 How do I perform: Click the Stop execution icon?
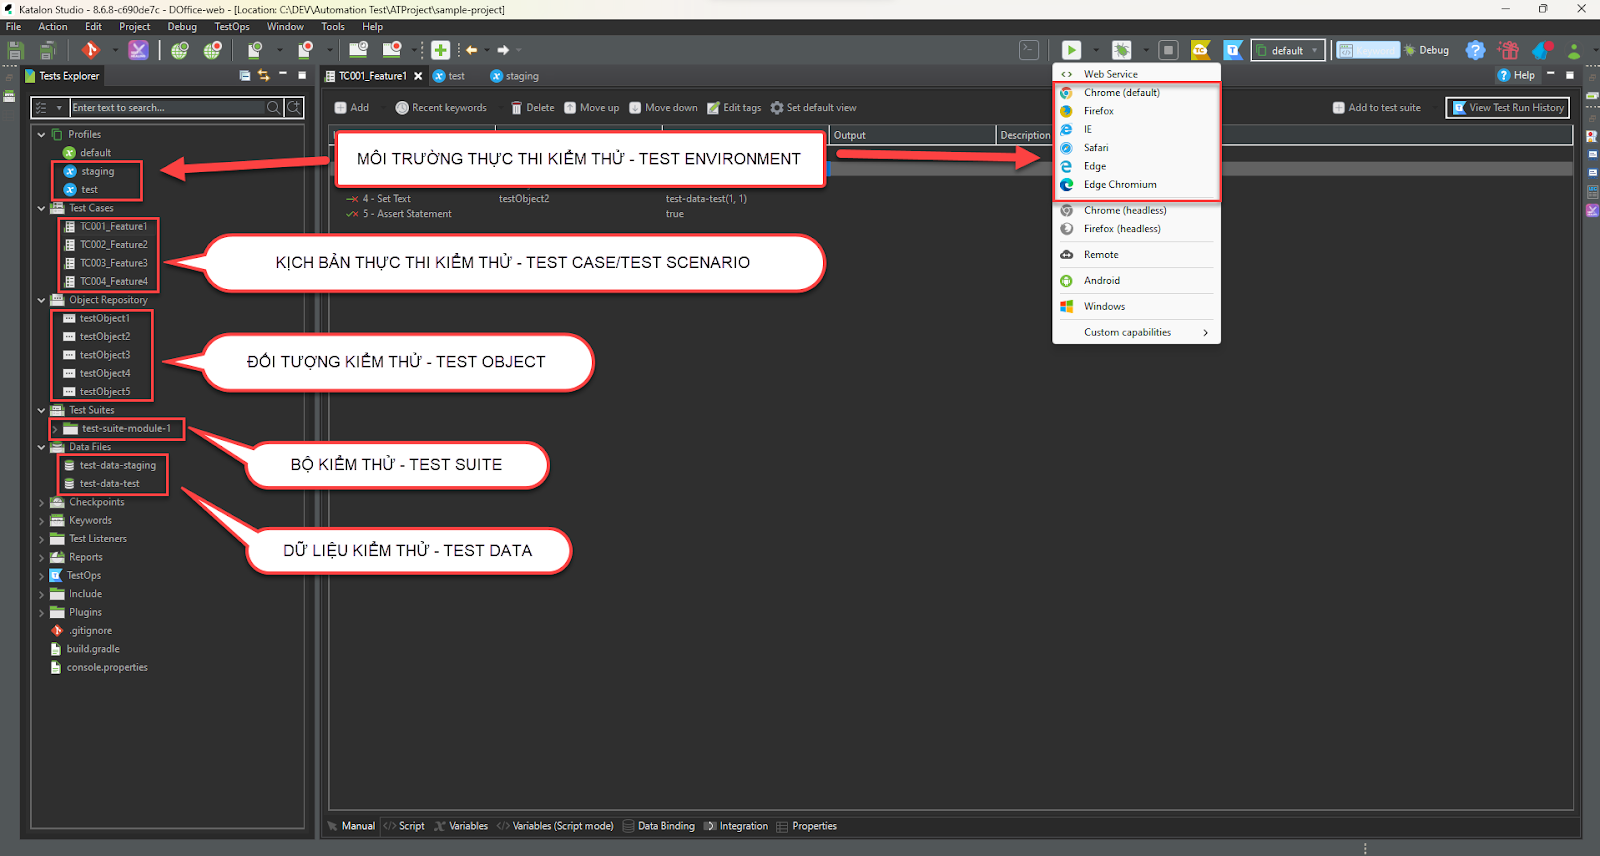(1168, 50)
